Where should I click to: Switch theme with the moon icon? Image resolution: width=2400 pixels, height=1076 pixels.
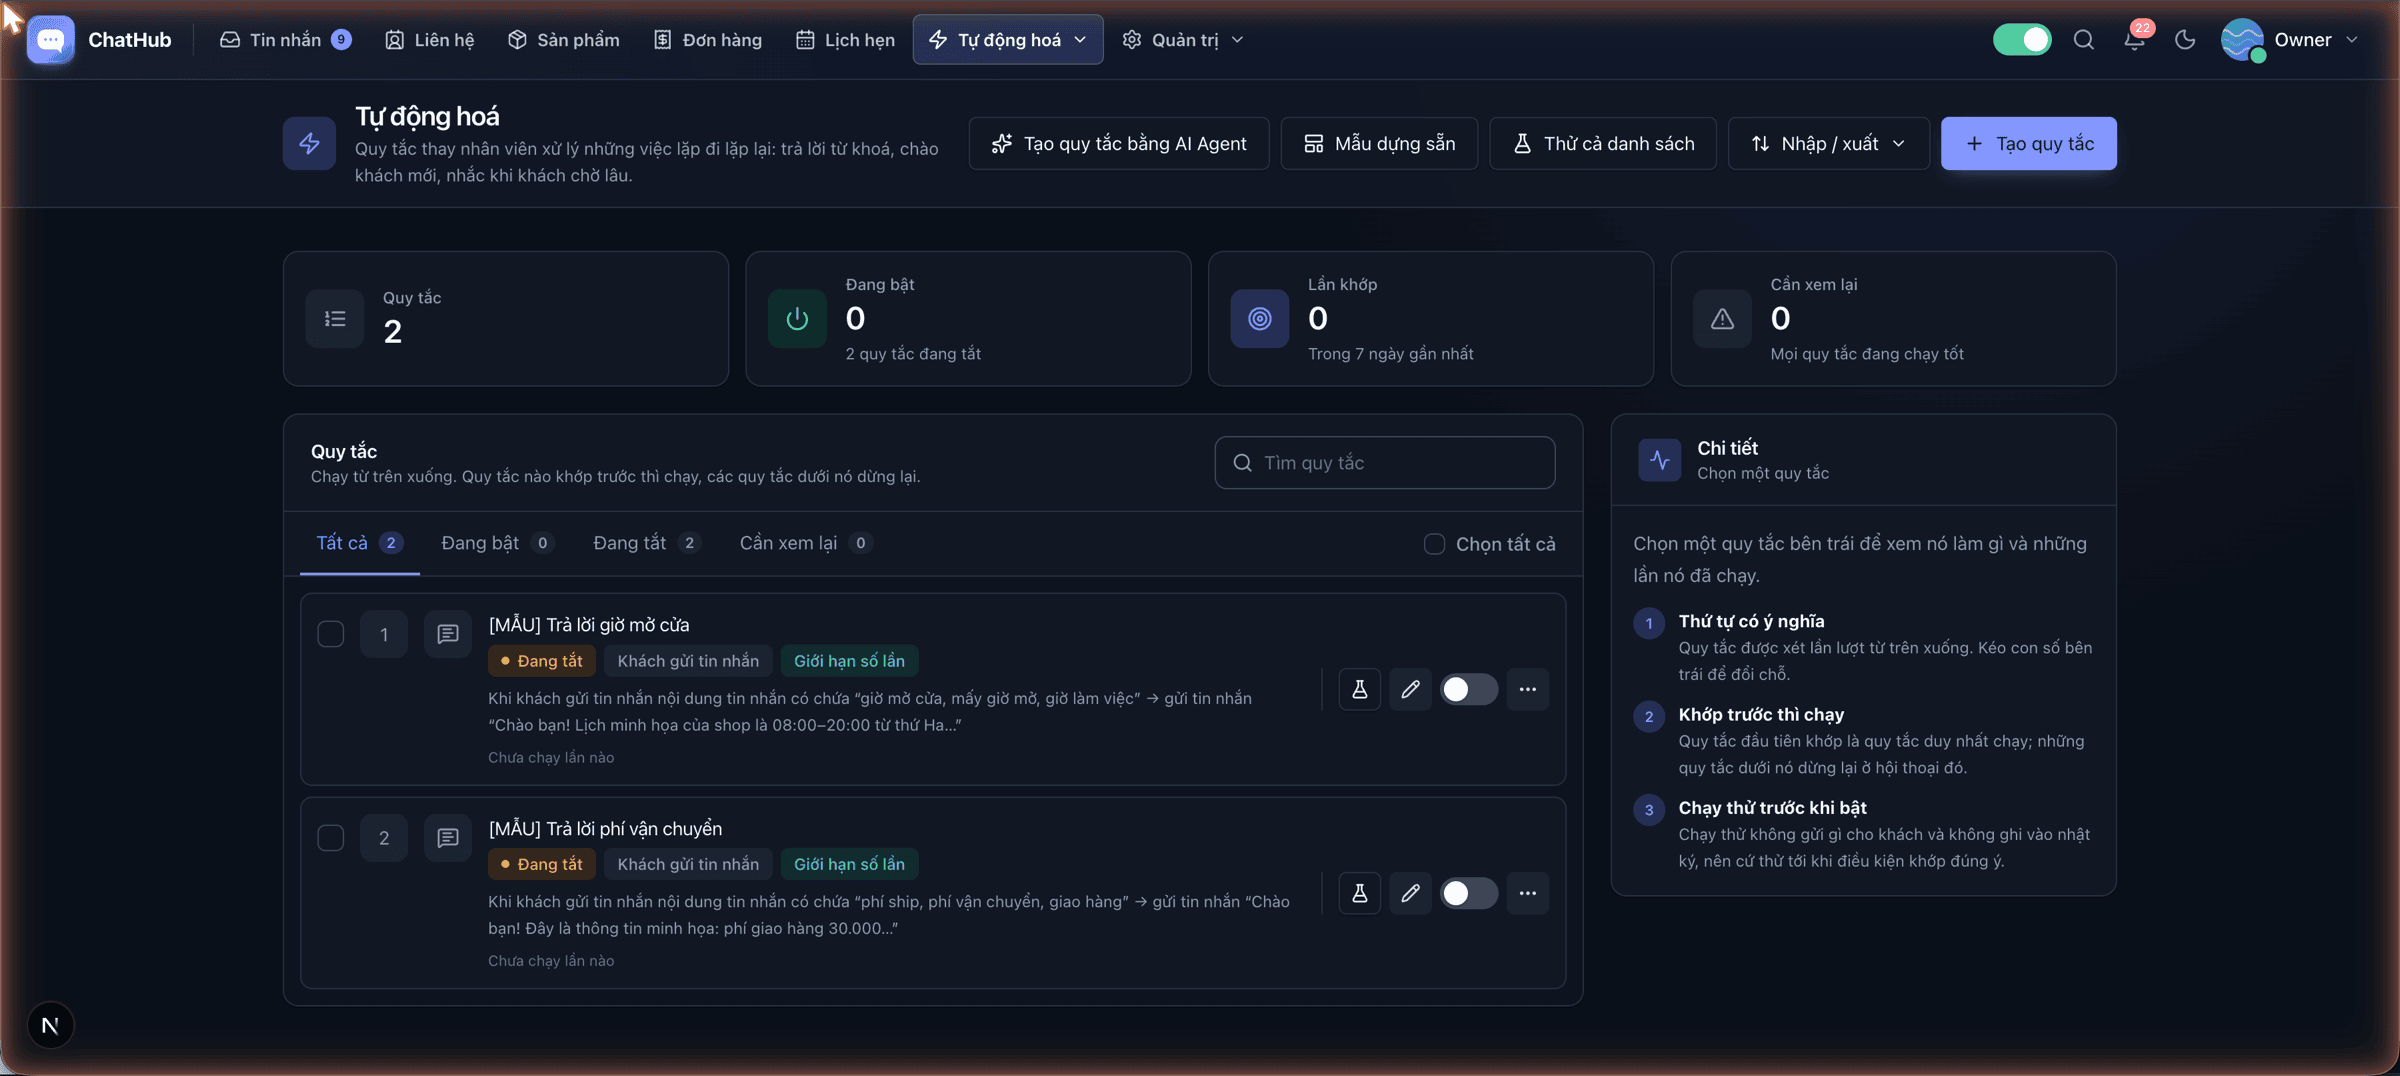[2185, 40]
